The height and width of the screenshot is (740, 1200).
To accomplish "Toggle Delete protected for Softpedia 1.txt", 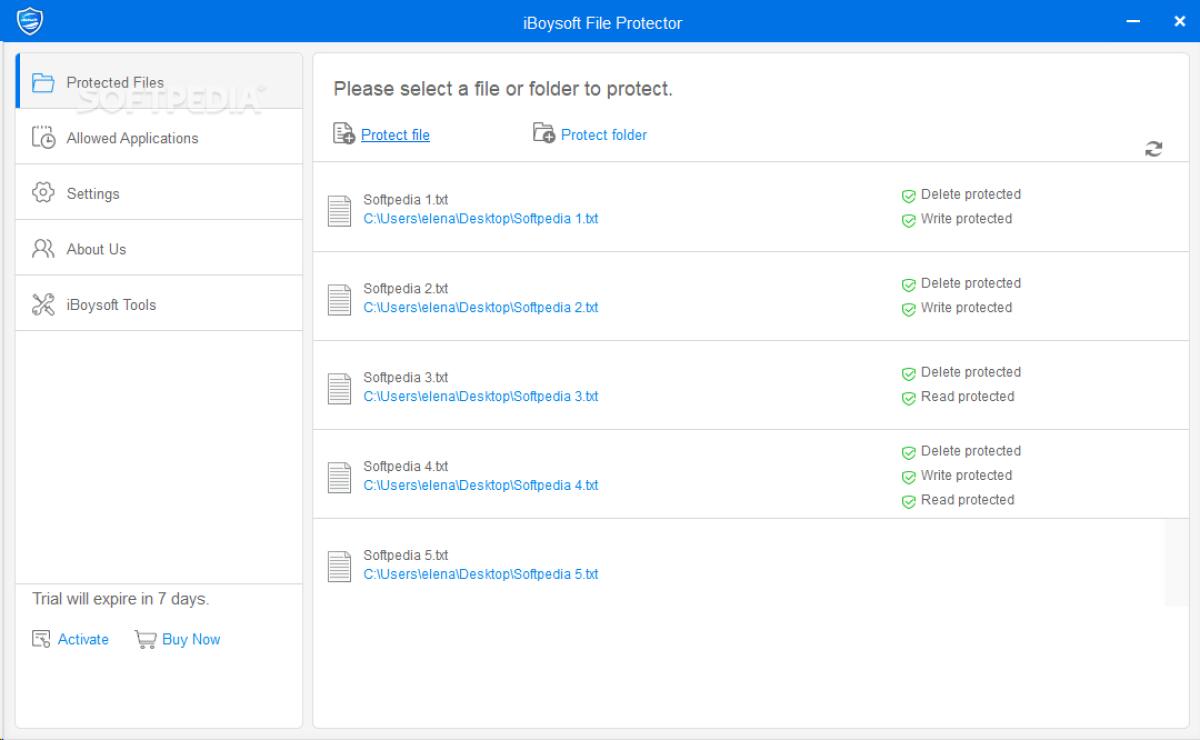I will click(x=908, y=194).
